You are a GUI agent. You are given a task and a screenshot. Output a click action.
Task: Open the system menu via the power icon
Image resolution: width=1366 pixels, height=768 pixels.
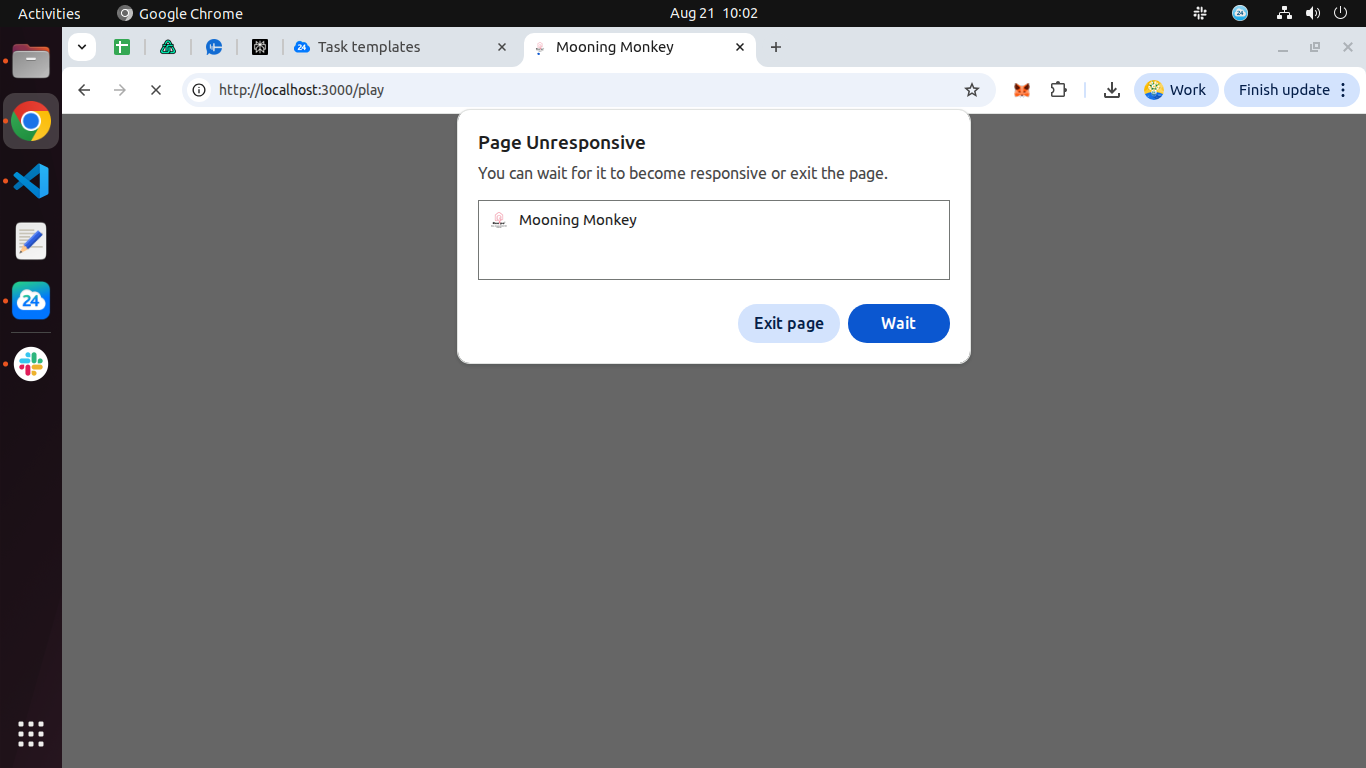click(1339, 13)
